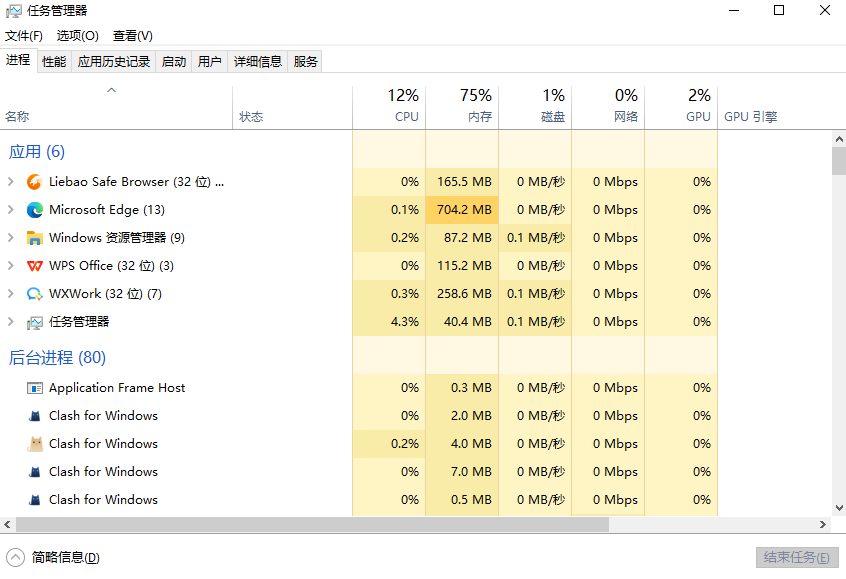This screenshot has height=579, width=846.
Task: Click the horizontal scrollbar thumb
Action: (312, 525)
